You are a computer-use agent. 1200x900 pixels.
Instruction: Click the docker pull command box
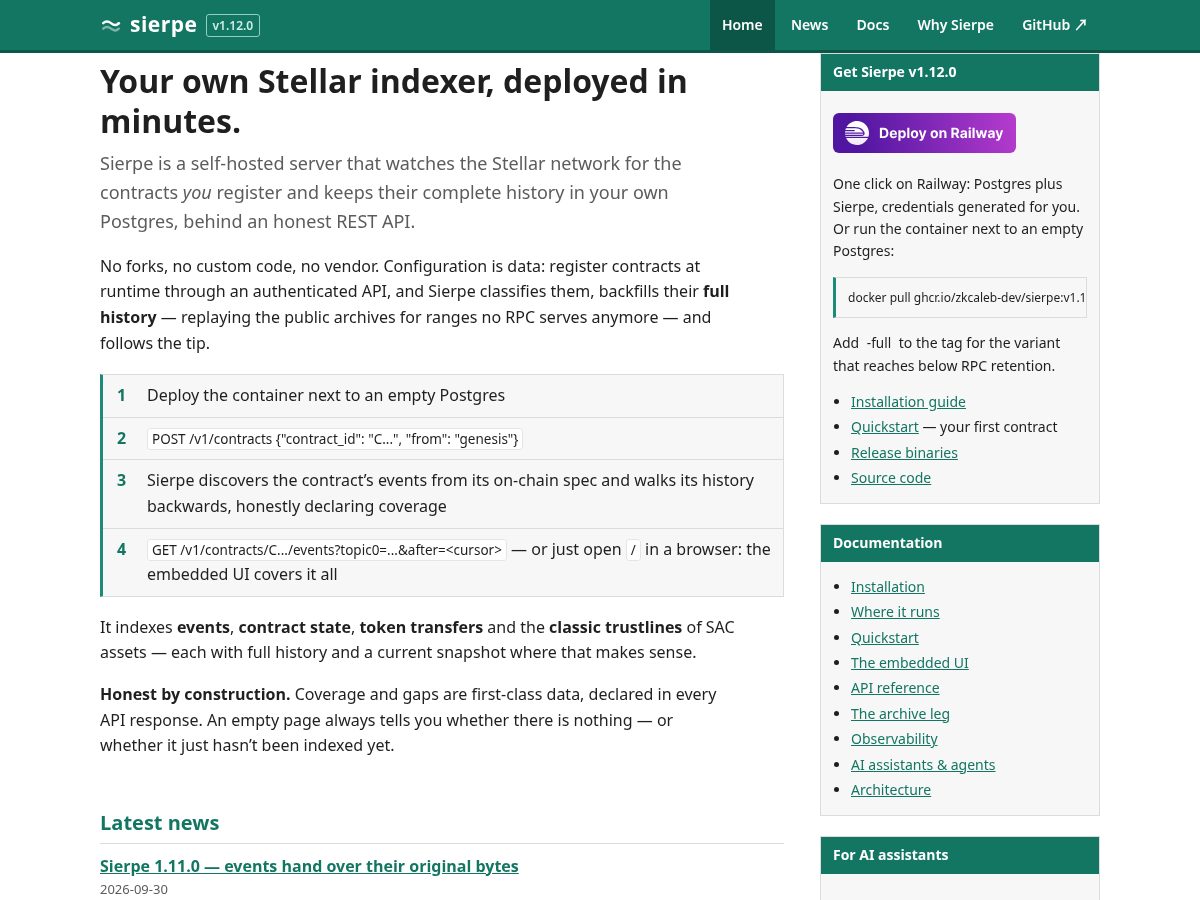point(960,297)
